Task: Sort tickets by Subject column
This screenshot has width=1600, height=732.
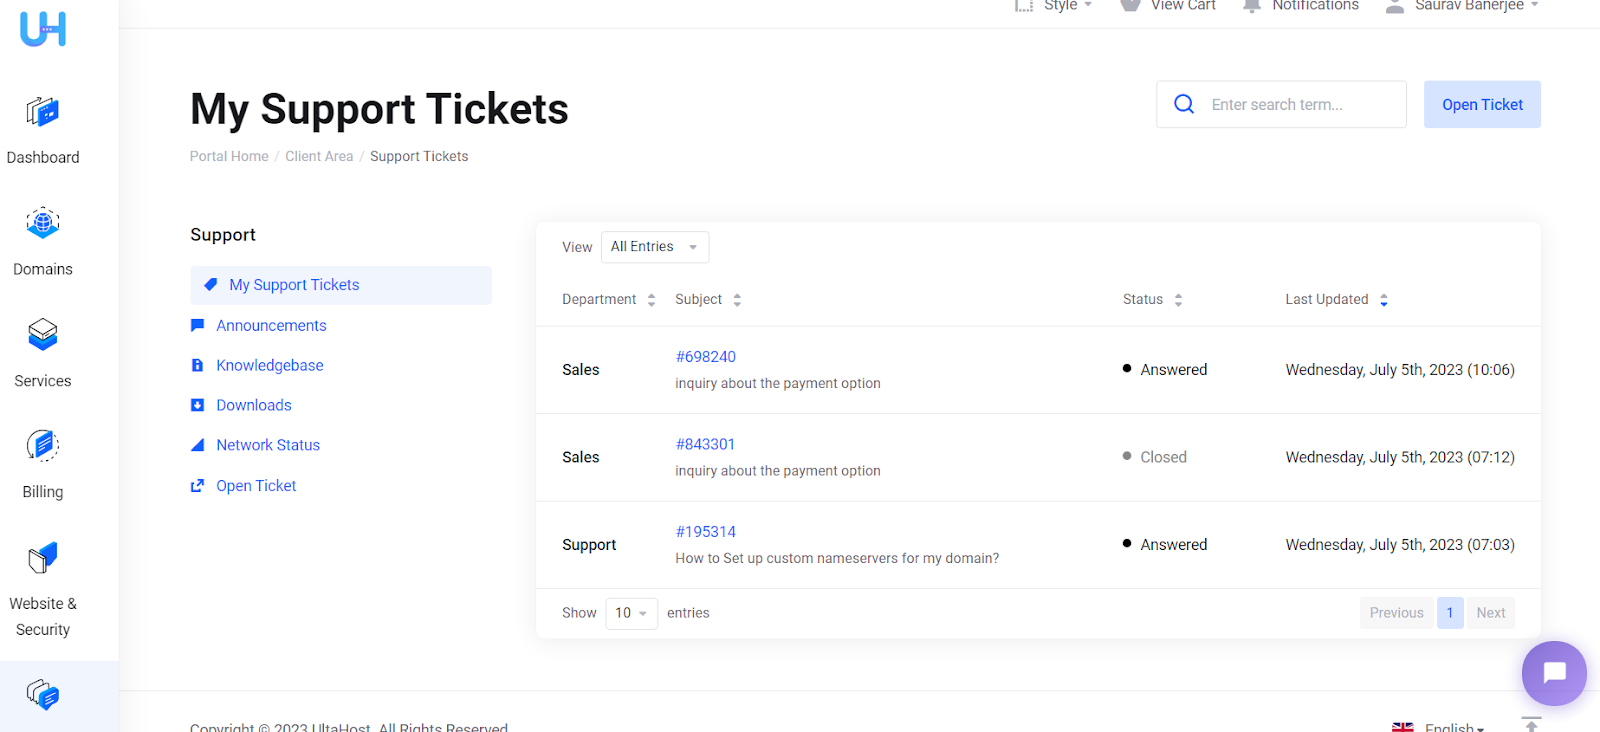Action: [x=708, y=299]
